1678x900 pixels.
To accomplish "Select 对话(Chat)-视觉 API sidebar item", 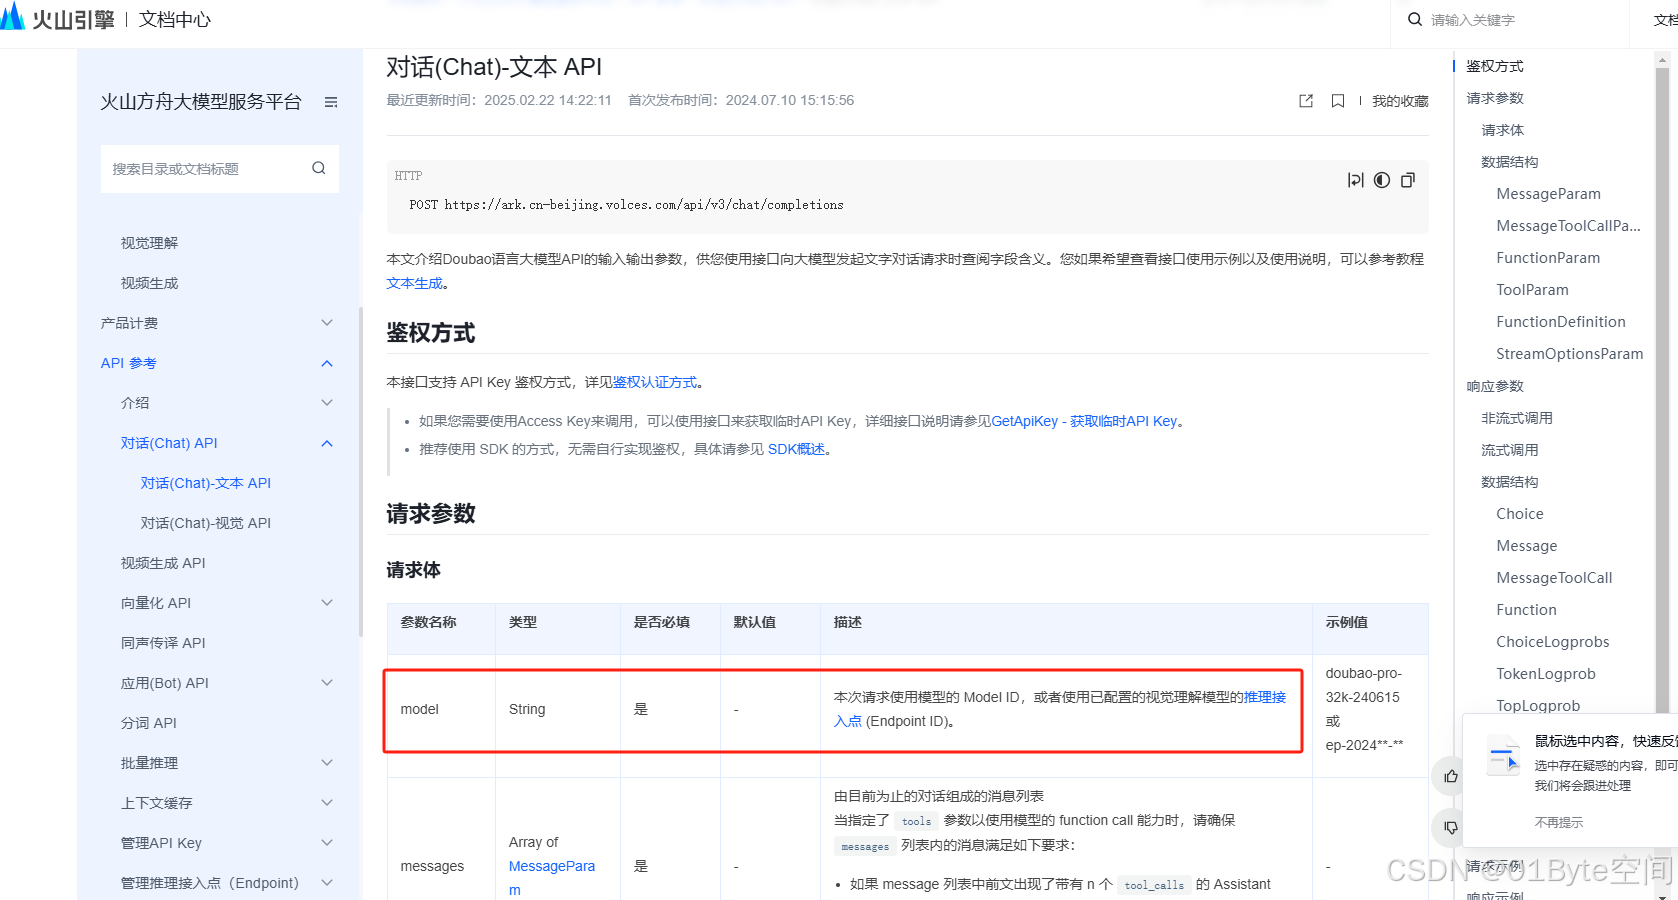I will pyautogui.click(x=206, y=523).
